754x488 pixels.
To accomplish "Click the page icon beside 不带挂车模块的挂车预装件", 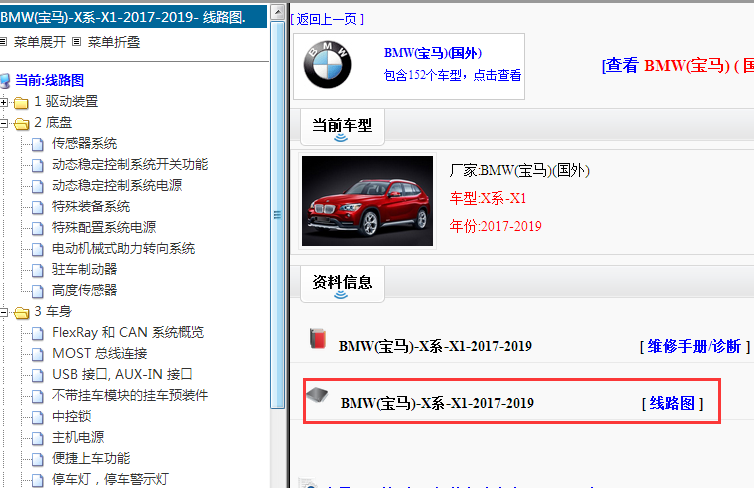I will pos(38,396).
